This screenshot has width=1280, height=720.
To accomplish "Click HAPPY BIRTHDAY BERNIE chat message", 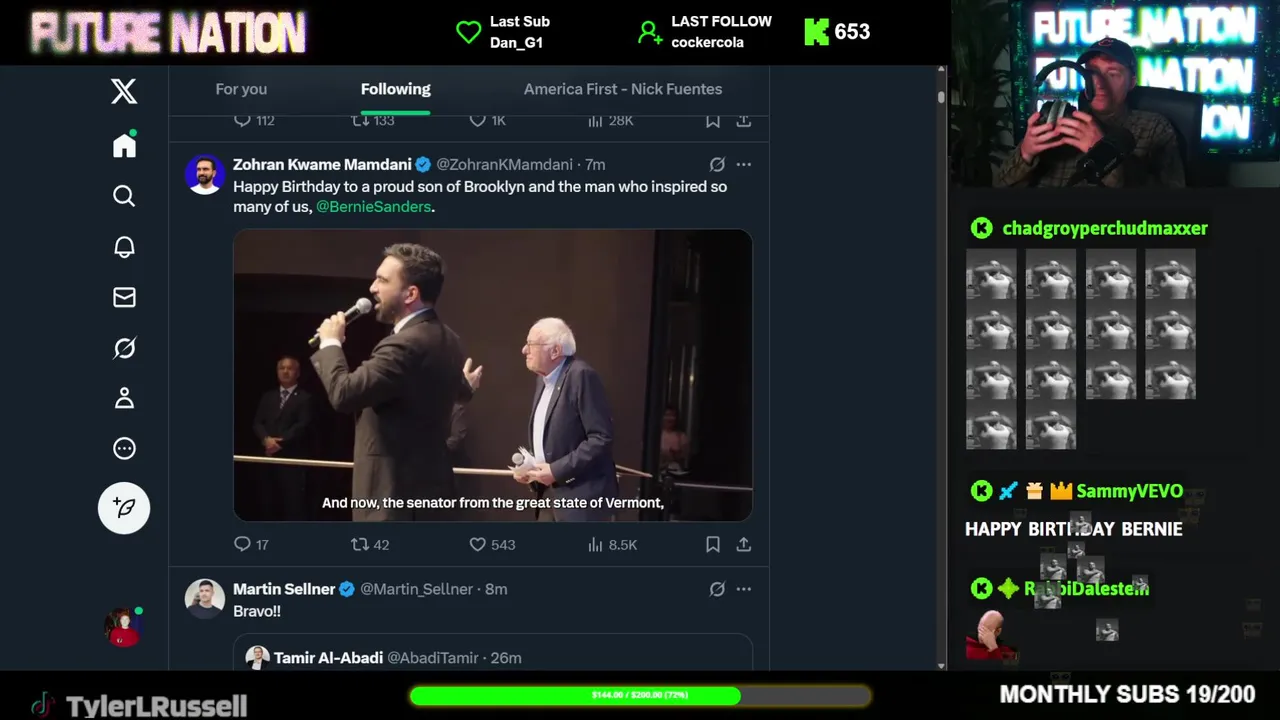I will tap(1074, 529).
